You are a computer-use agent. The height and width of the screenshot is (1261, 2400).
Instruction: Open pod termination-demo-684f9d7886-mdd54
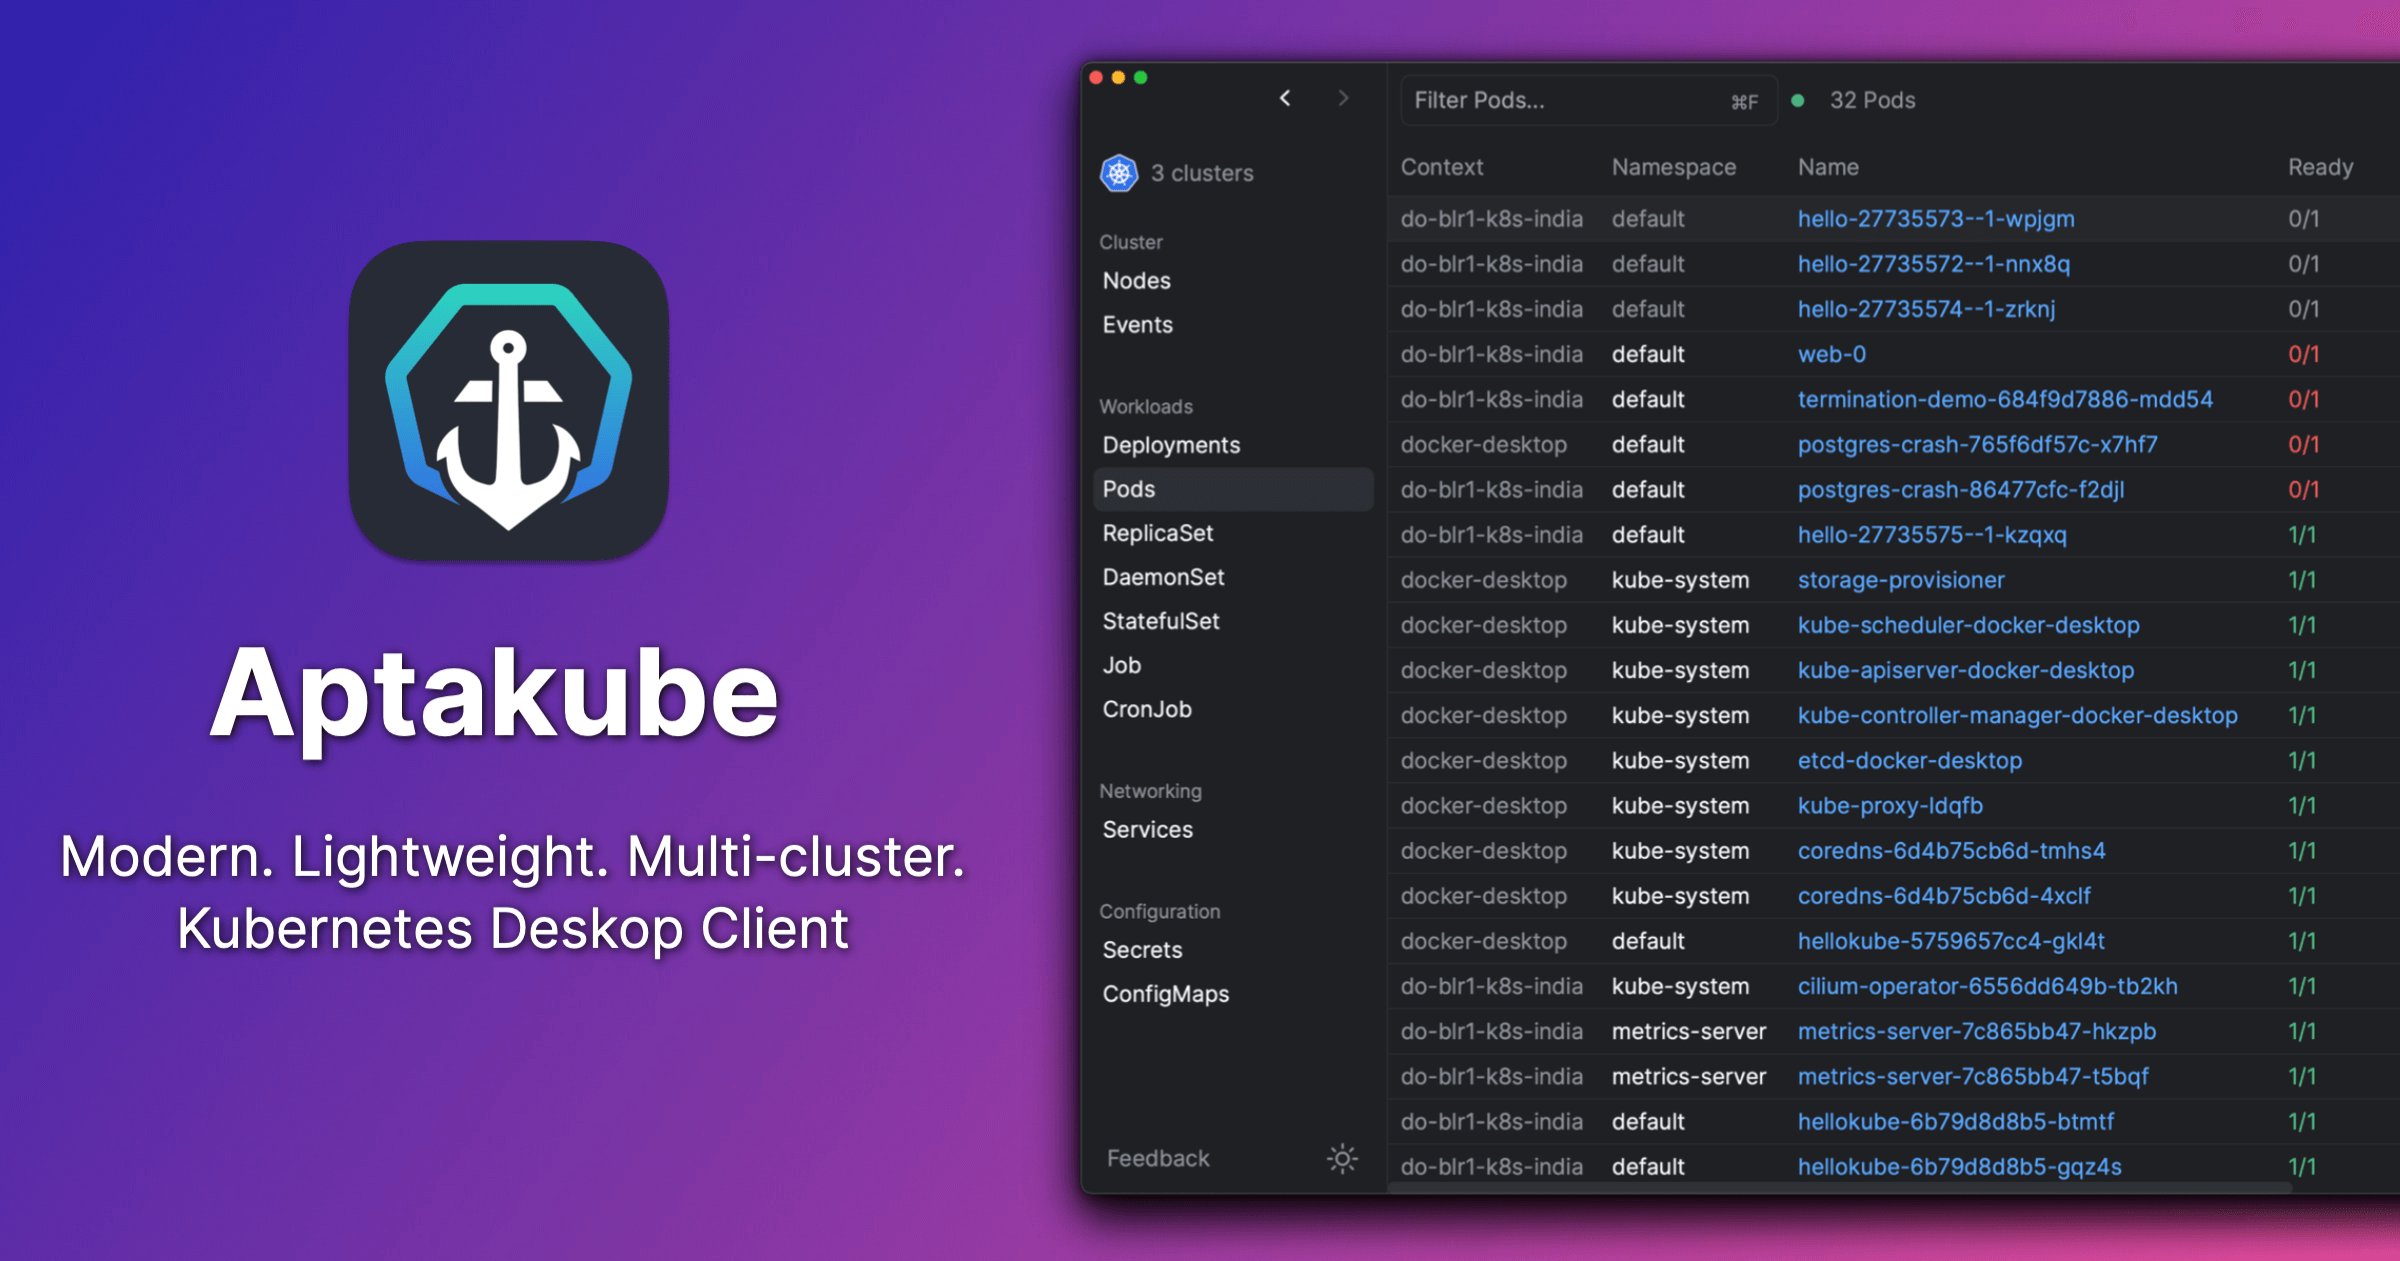click(2005, 399)
